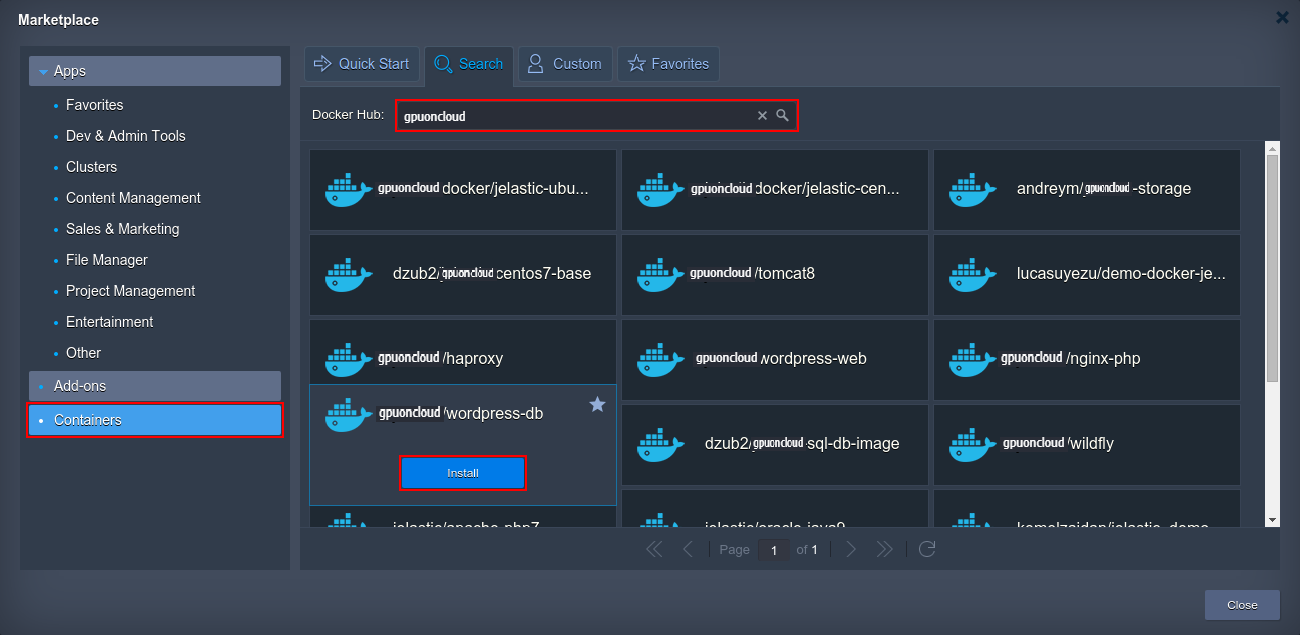
Task: Collapse the Apps section
Action: tap(44, 72)
